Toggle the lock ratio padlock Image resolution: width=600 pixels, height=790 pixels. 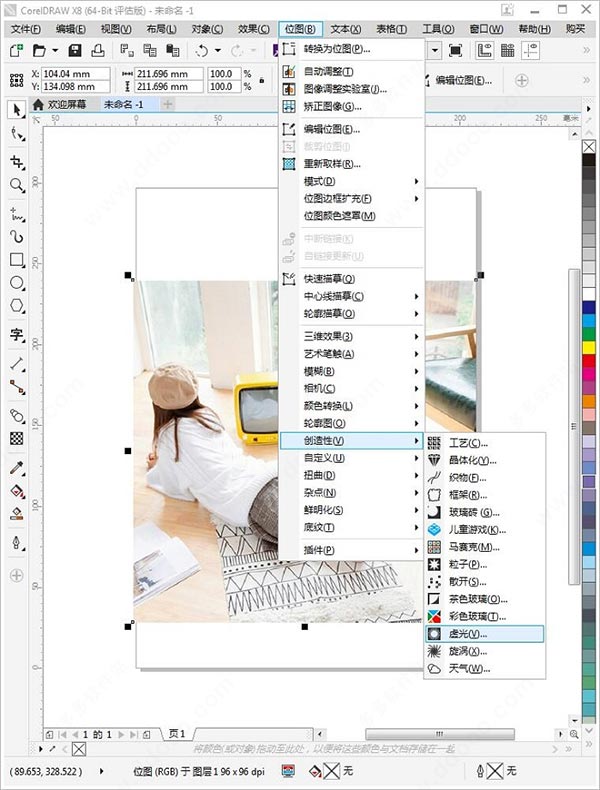[261, 80]
